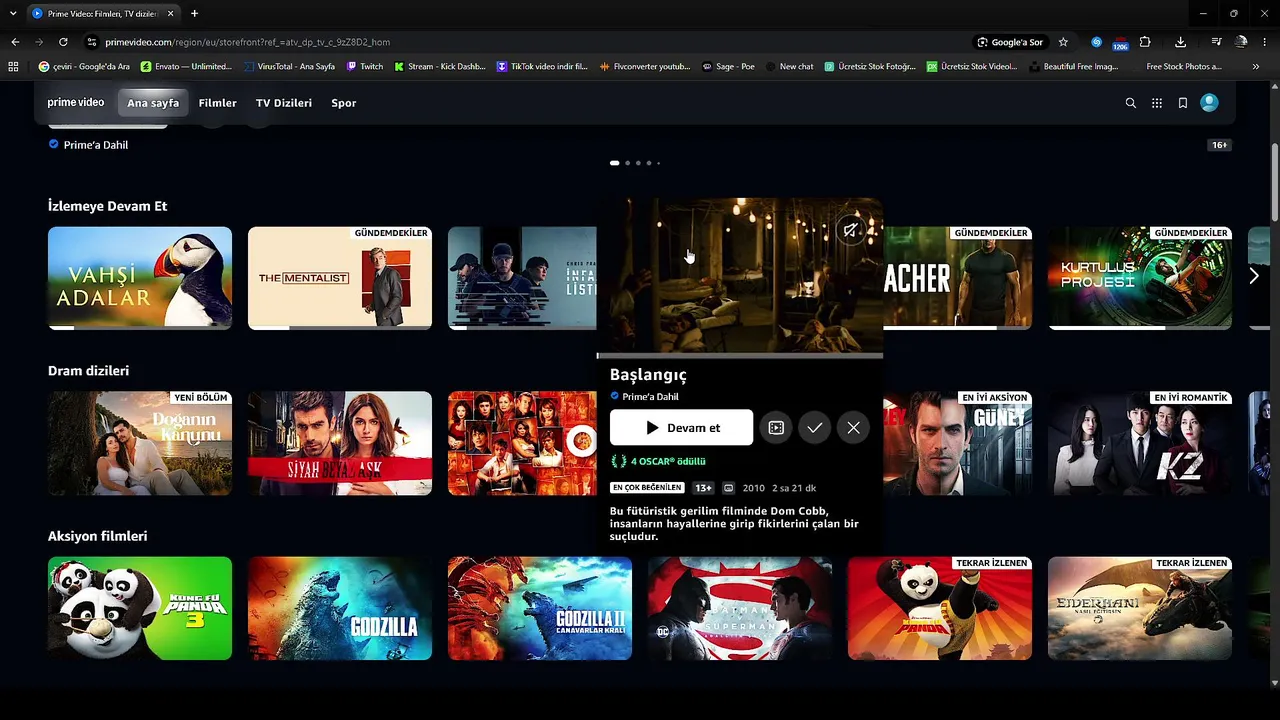1280x720 pixels.
Task: Open the apps grid in bookmarks bar
Action: click(x=13, y=67)
